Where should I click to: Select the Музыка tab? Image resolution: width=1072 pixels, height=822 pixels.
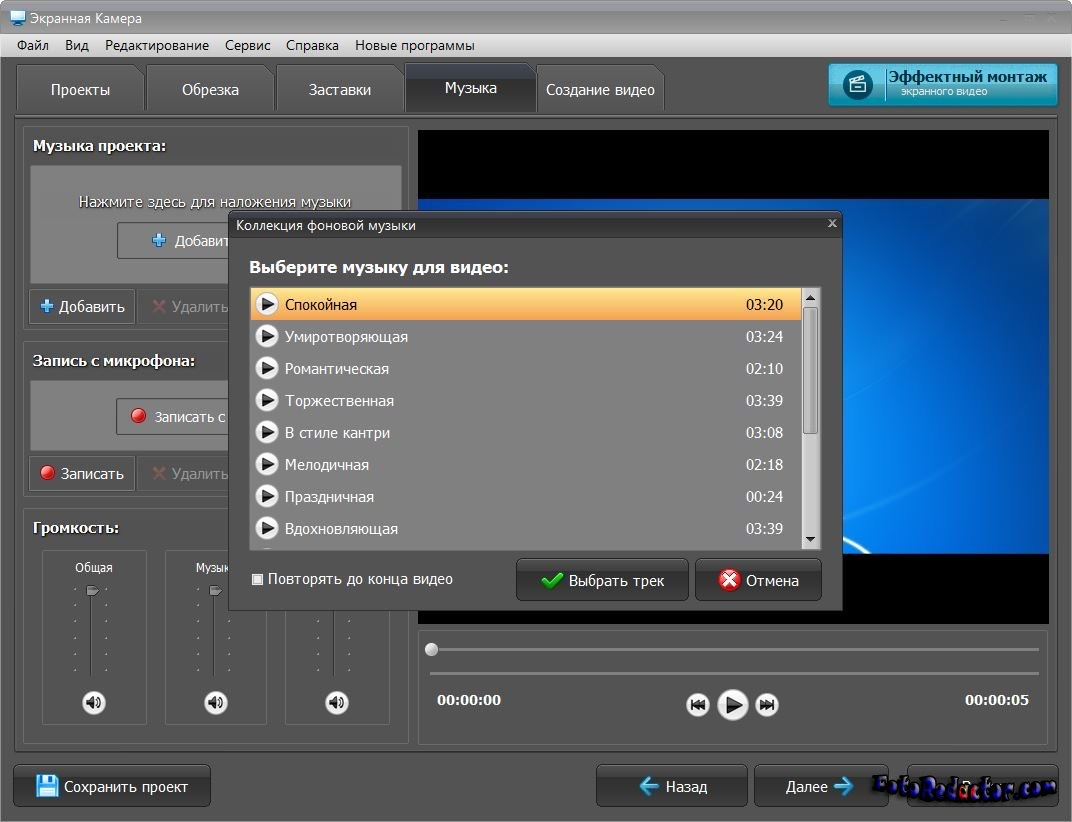pyautogui.click(x=470, y=88)
